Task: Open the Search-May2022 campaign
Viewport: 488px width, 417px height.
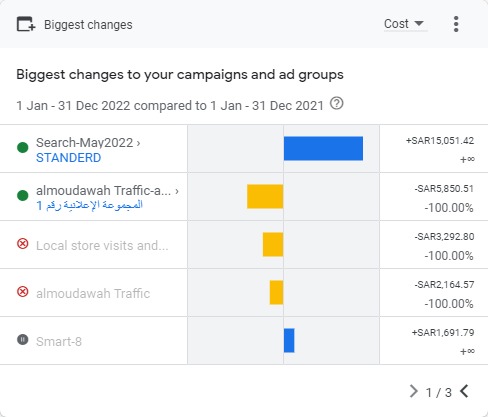Action: click(85, 143)
